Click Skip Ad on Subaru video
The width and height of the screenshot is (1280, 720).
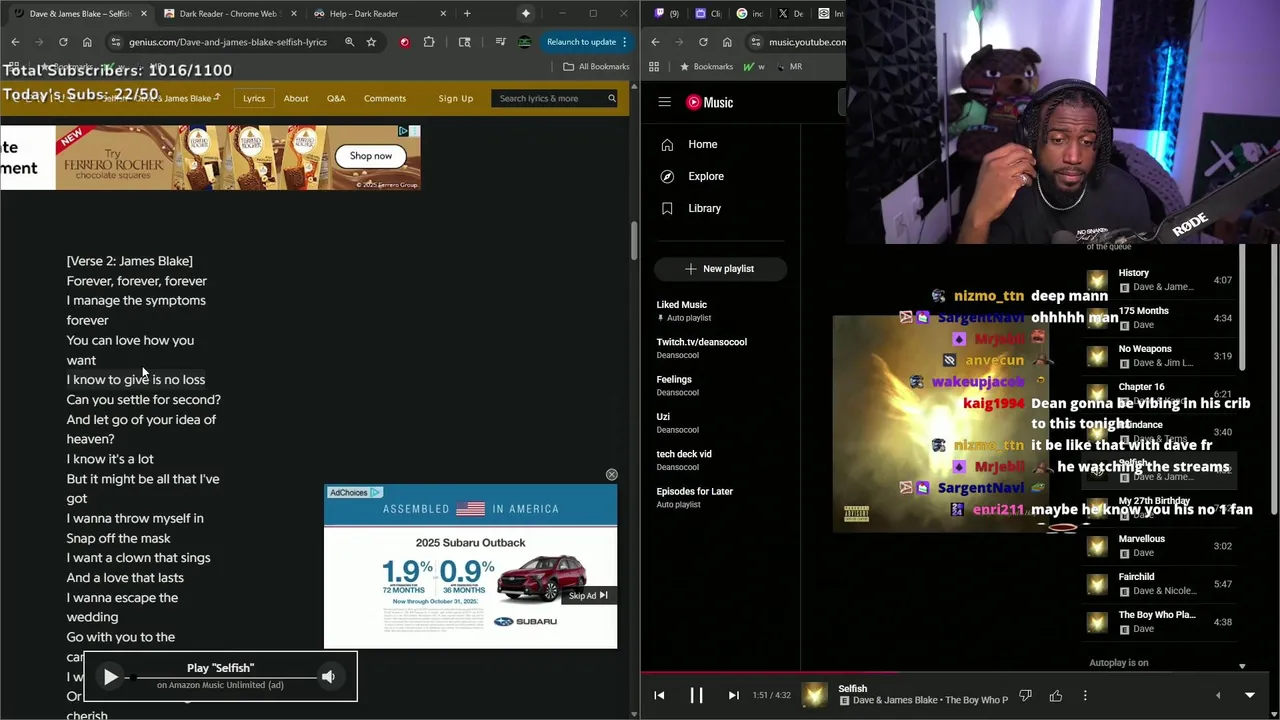tap(588, 595)
